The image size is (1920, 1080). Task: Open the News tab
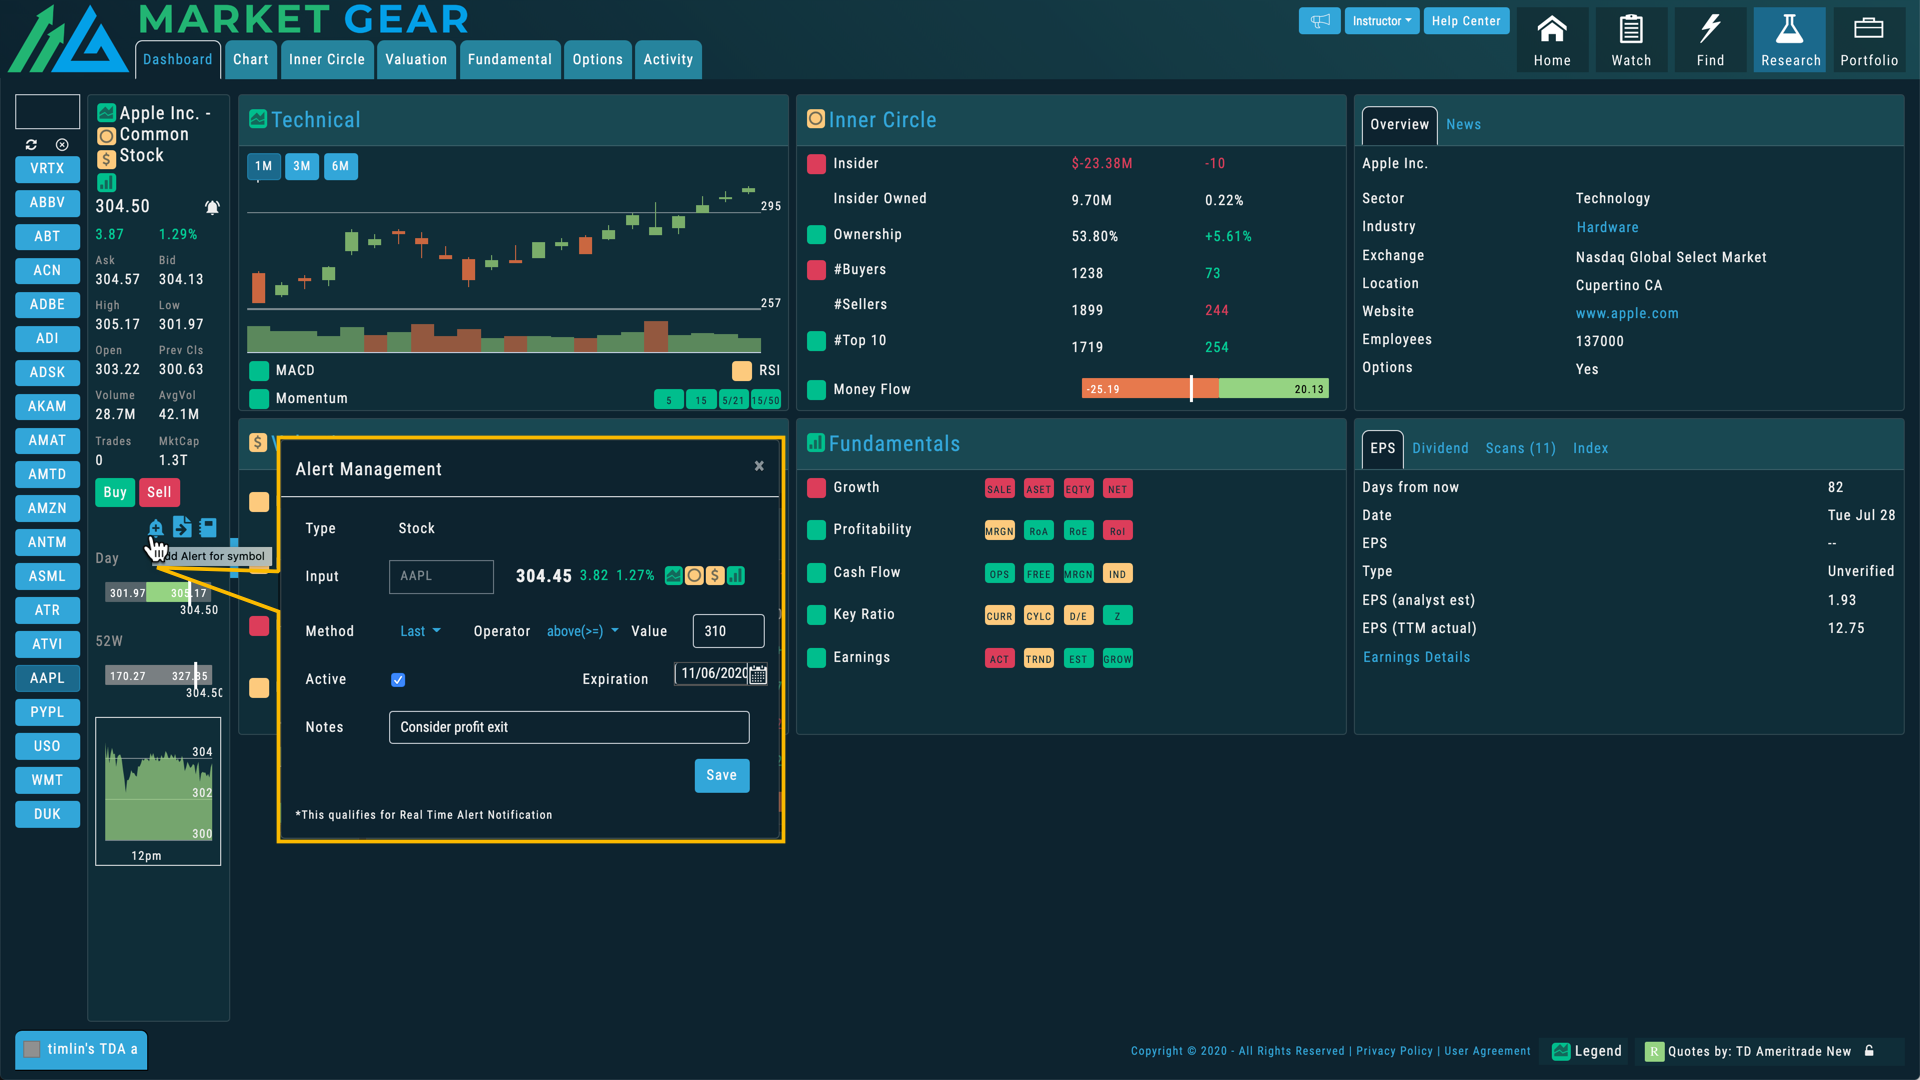click(x=1463, y=125)
